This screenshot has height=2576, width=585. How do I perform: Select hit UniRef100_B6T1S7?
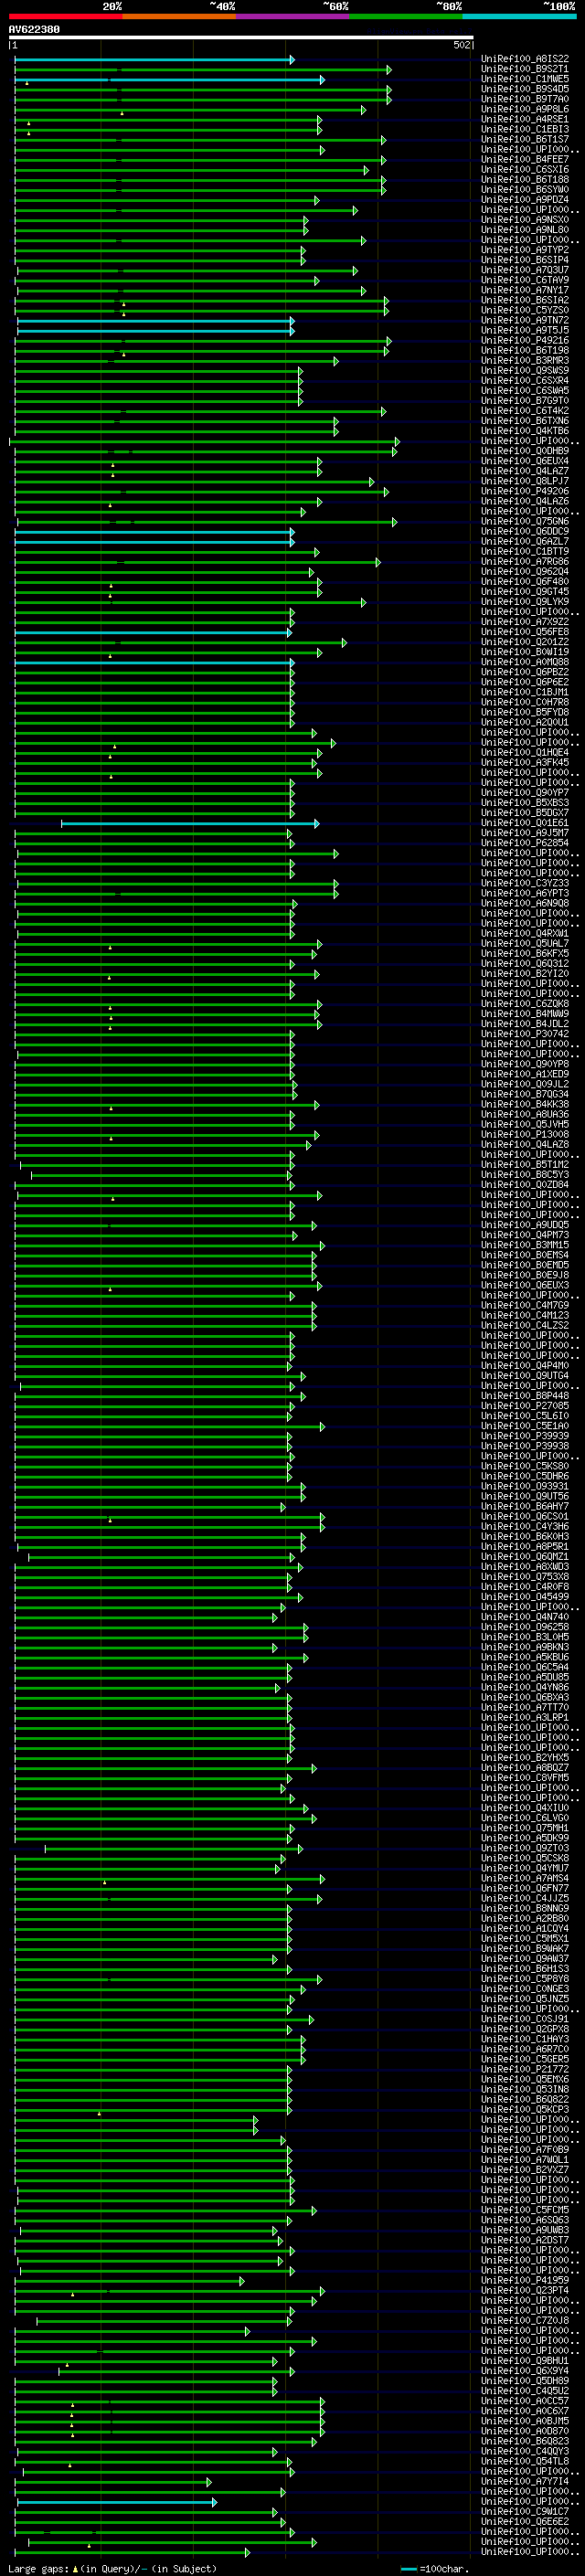(525, 139)
